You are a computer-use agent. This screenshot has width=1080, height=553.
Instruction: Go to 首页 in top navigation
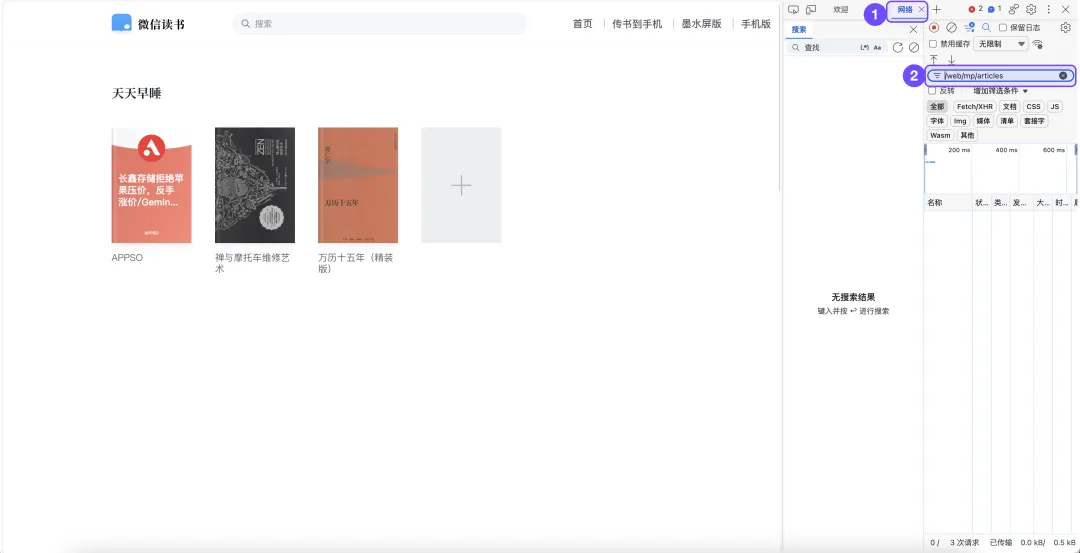pos(583,23)
